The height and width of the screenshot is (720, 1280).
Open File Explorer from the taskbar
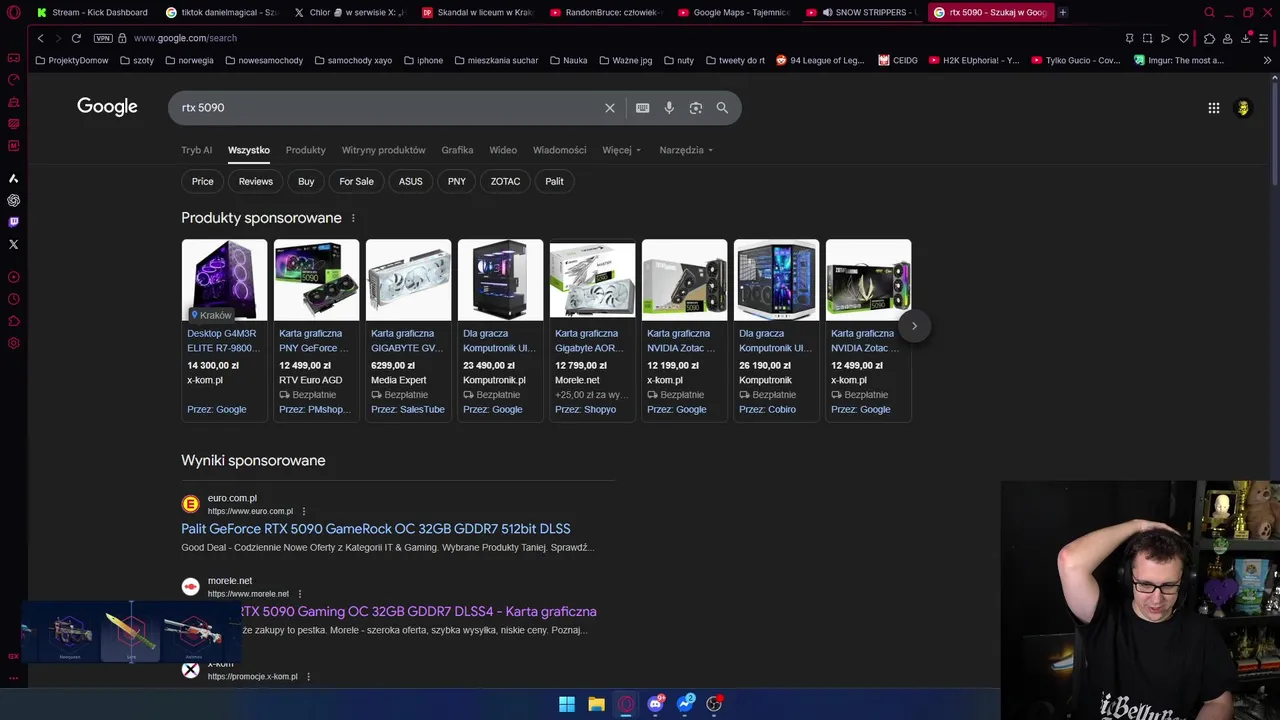[596, 704]
